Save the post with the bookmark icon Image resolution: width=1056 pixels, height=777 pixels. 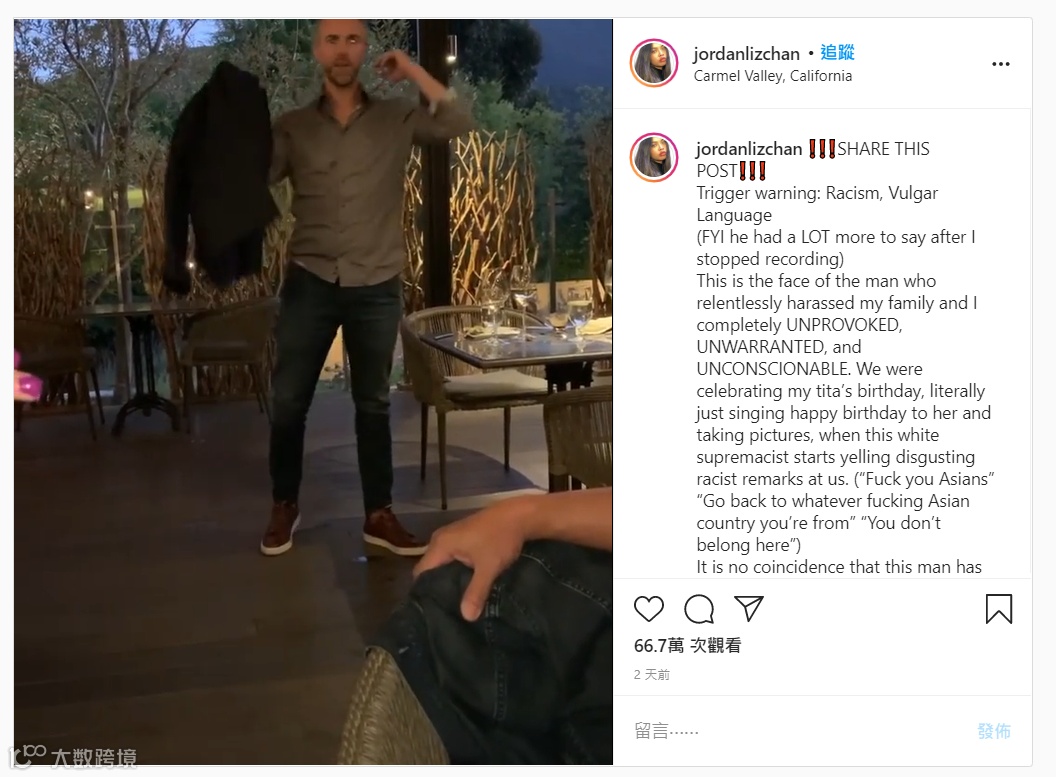click(999, 609)
